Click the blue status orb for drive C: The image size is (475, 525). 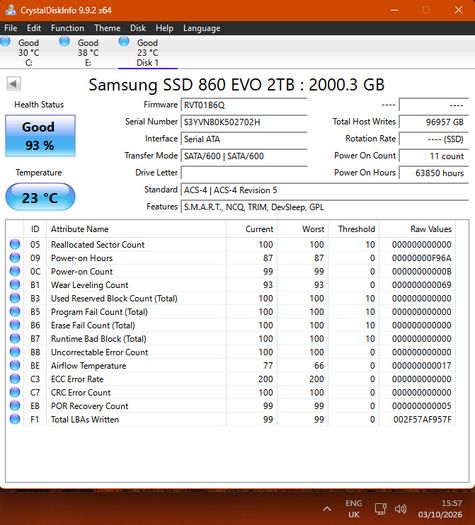5,42
